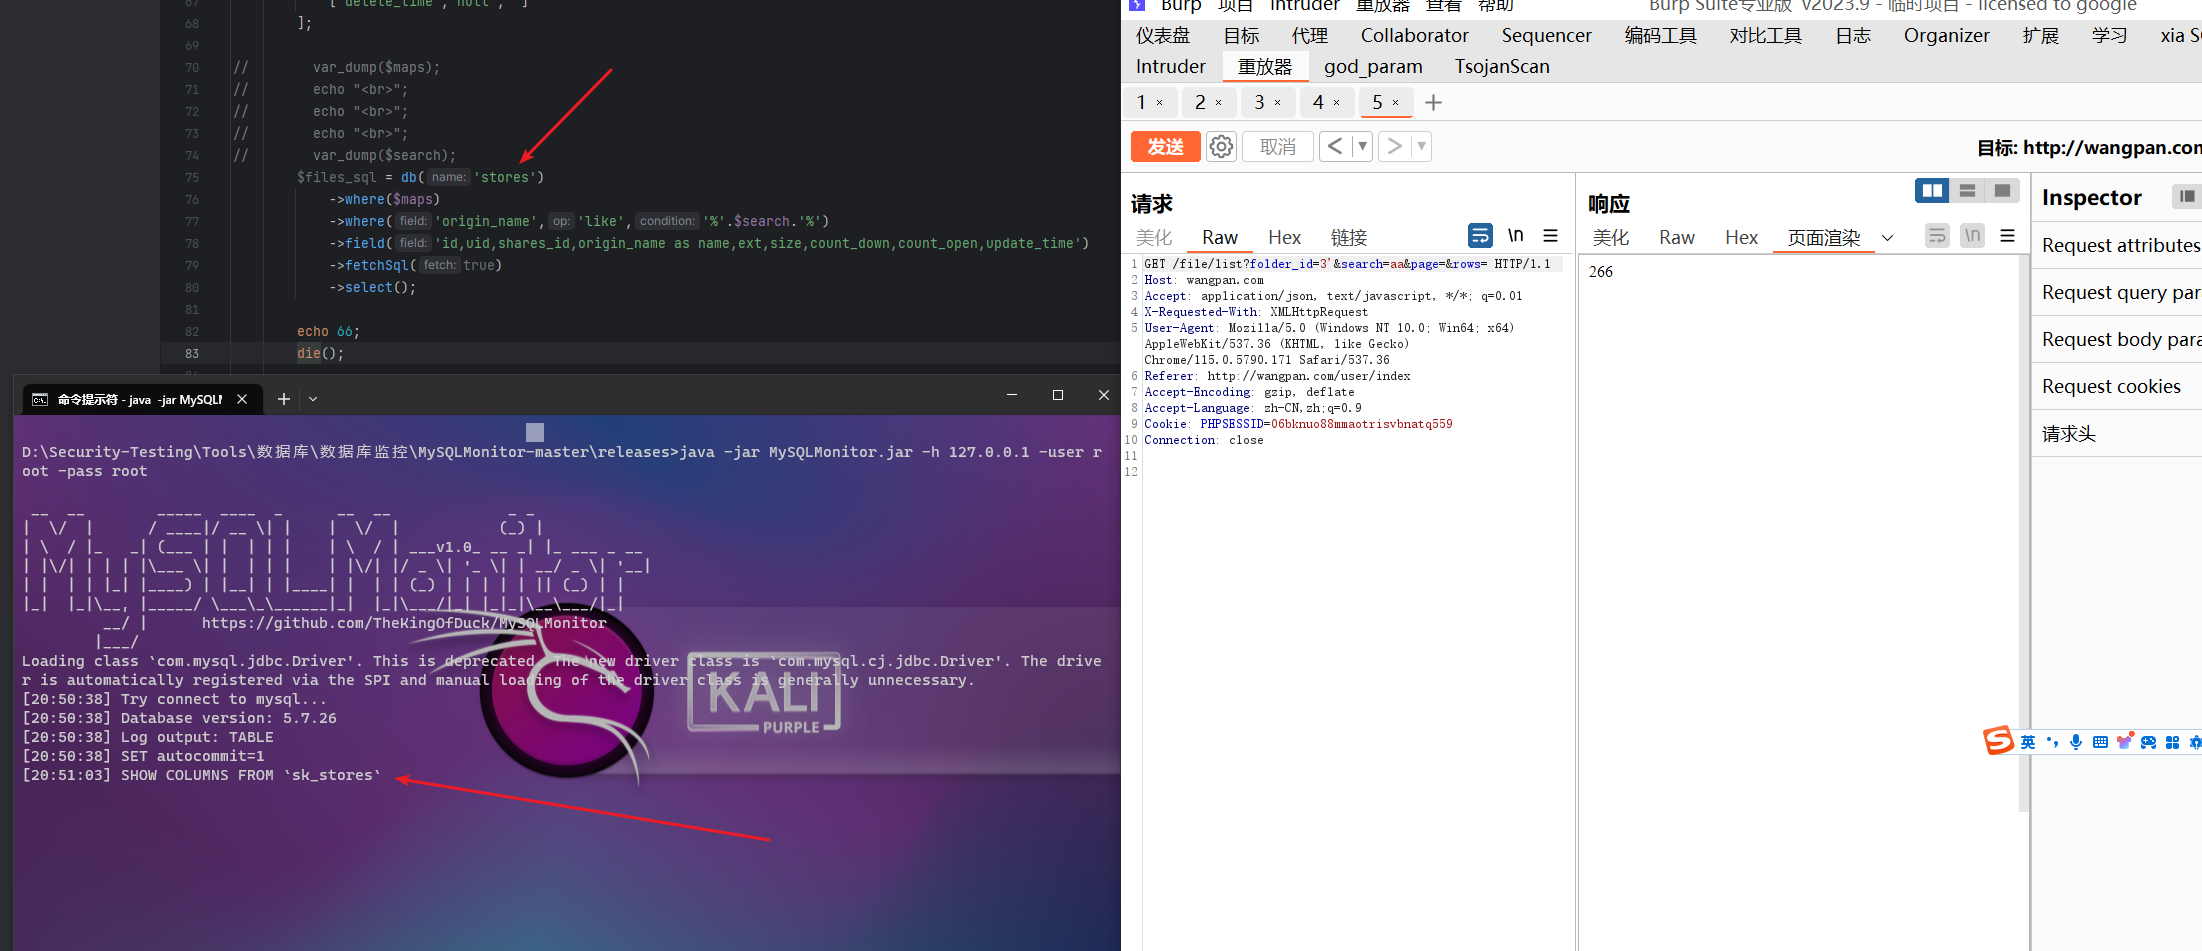Select combined tab layout view icon

(x=2002, y=191)
